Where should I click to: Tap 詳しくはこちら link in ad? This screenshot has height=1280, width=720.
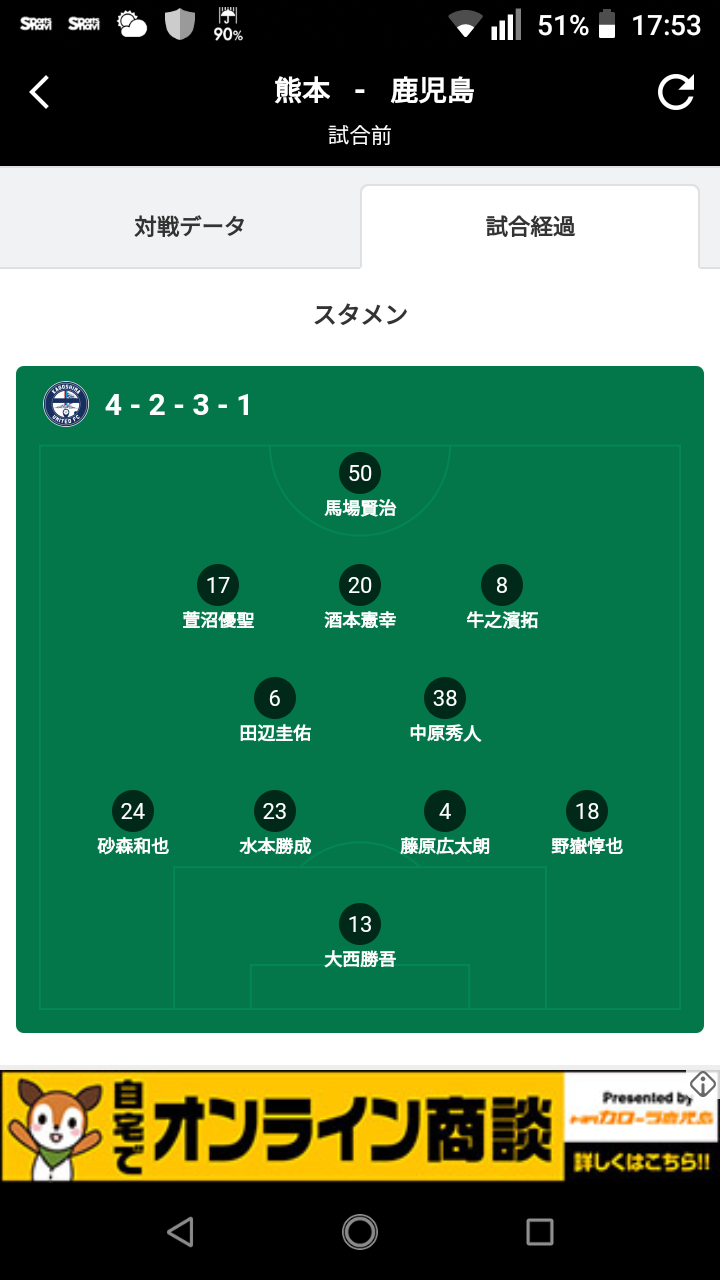pyautogui.click(x=642, y=1162)
